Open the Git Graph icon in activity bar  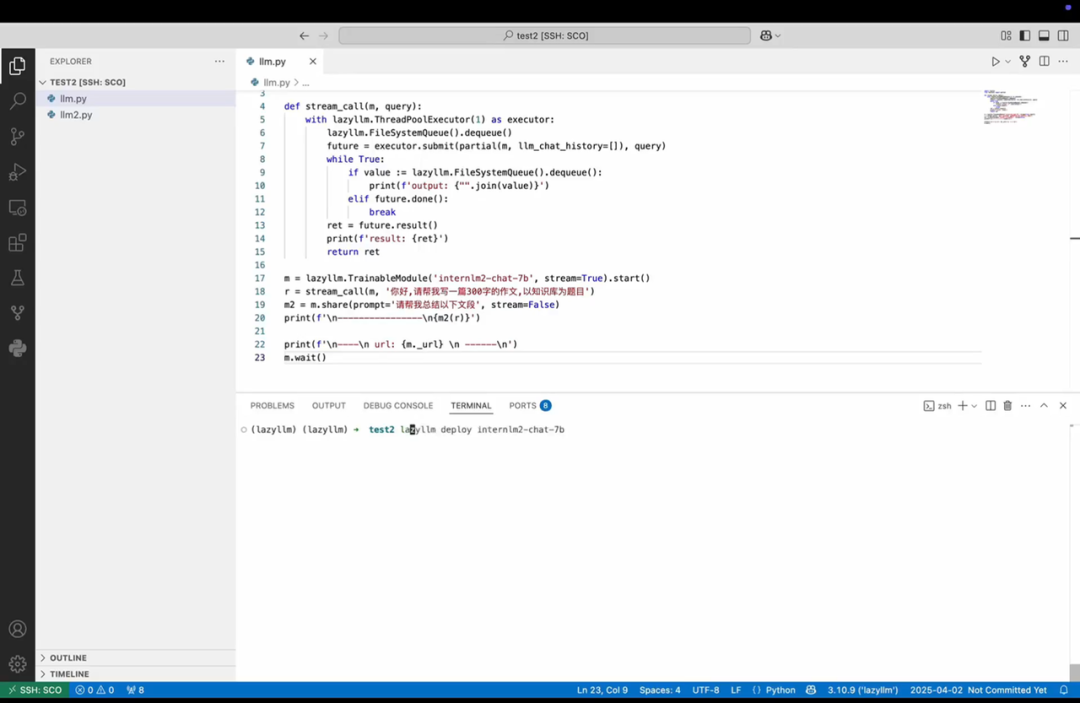[x=17, y=313]
